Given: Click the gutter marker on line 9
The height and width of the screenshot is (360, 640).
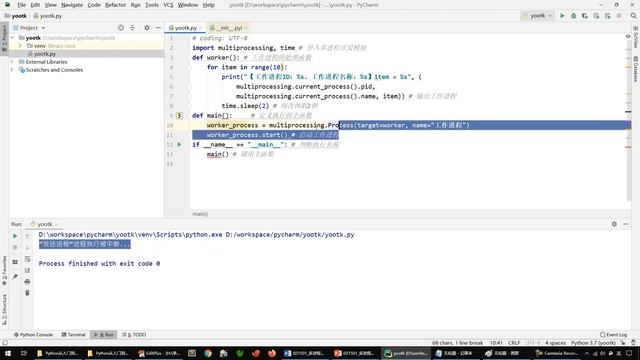Looking at the screenshot, I should (x=179, y=116).
